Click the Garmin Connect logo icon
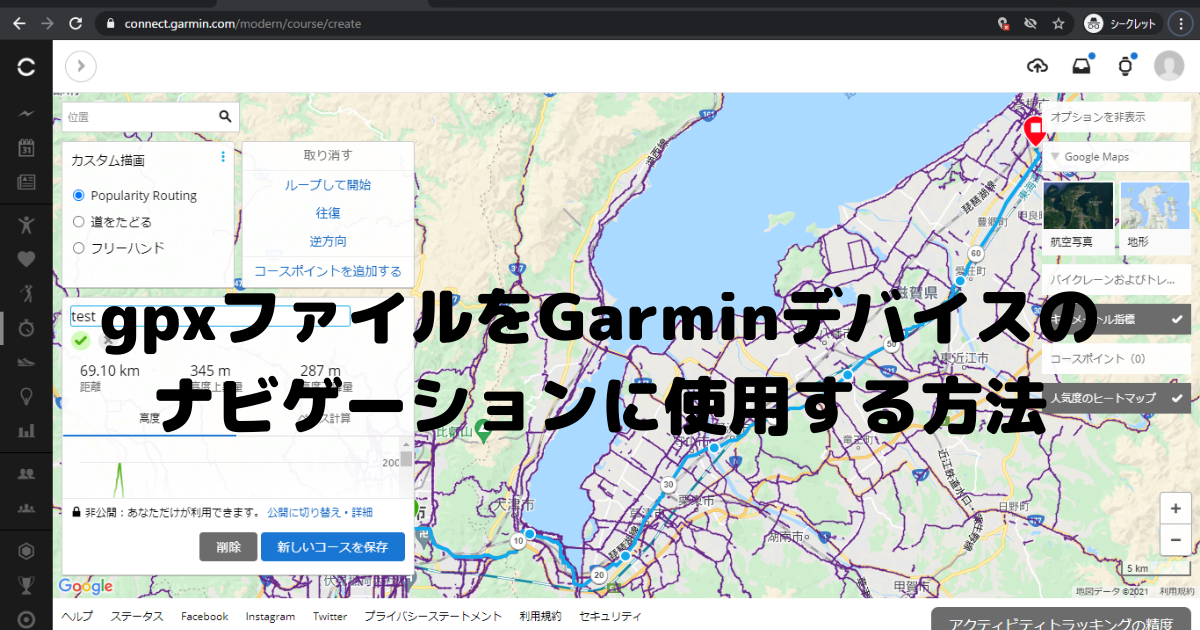Image resolution: width=1200 pixels, height=630 pixels. pos(27,67)
